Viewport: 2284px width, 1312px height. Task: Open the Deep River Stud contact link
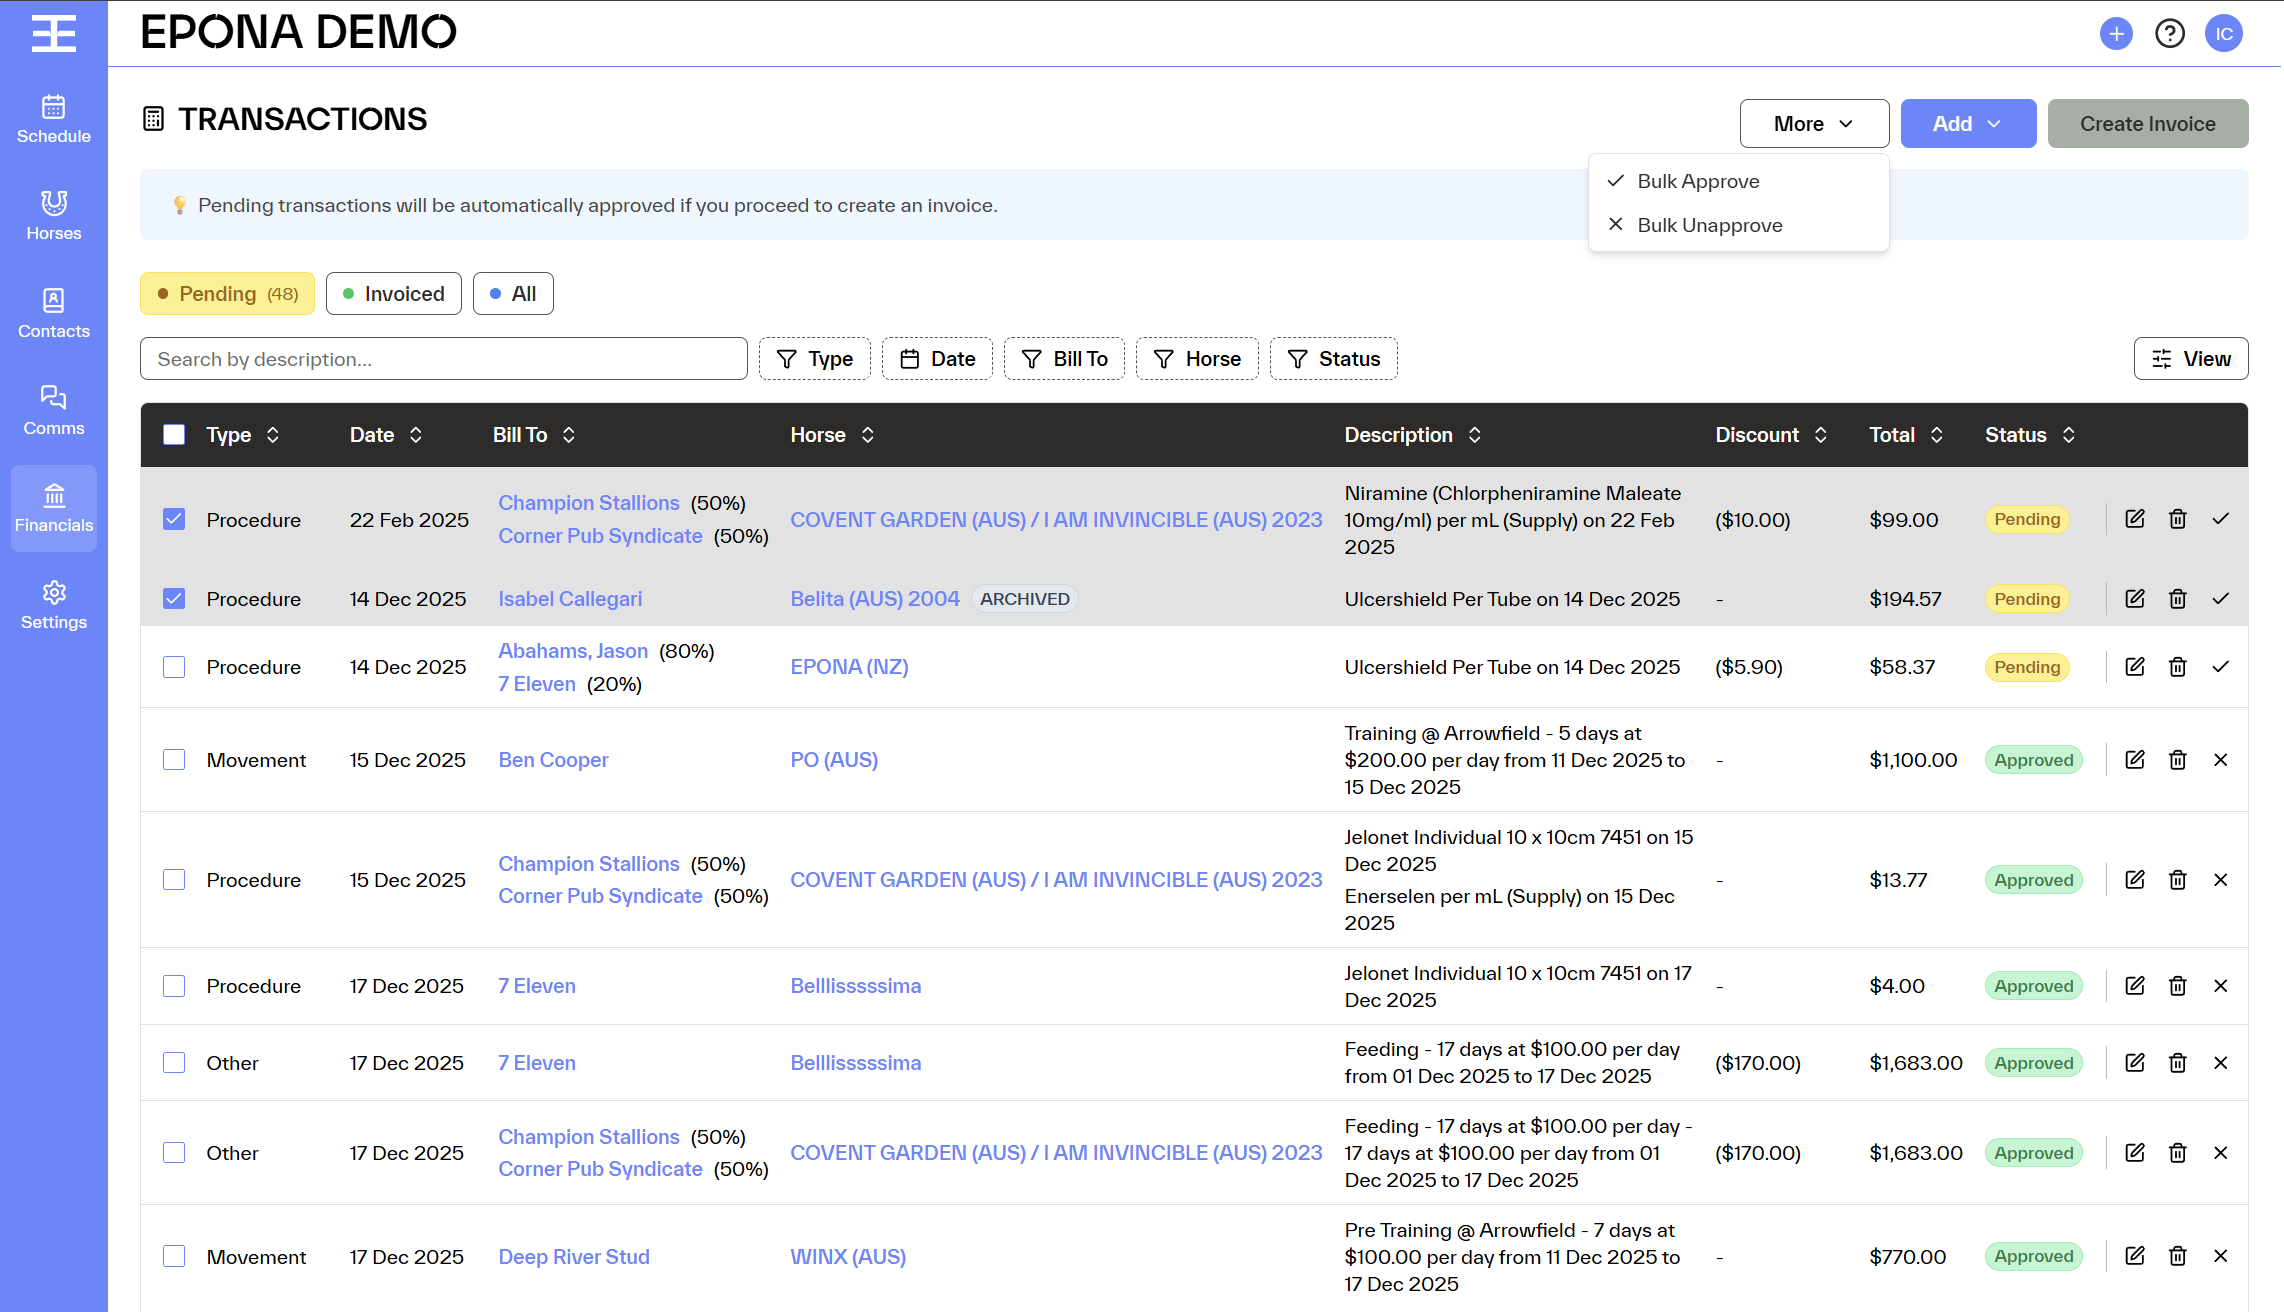[574, 1257]
